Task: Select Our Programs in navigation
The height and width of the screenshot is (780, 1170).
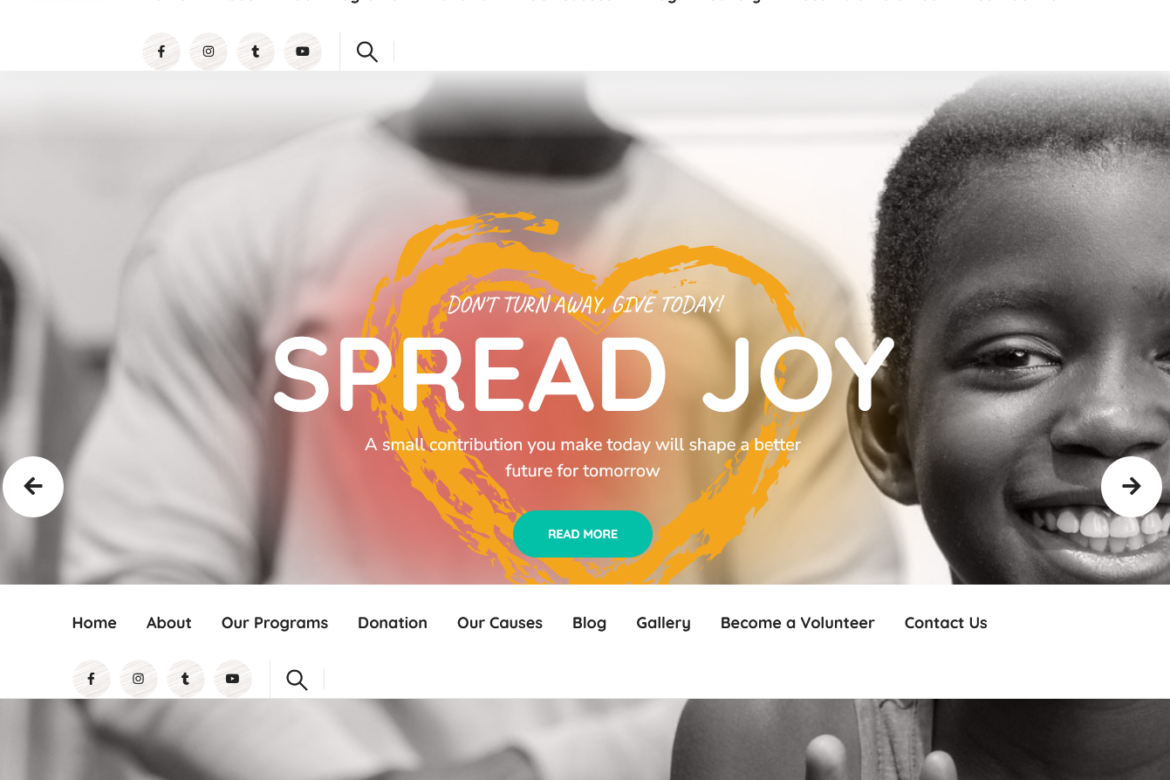Action: point(275,623)
